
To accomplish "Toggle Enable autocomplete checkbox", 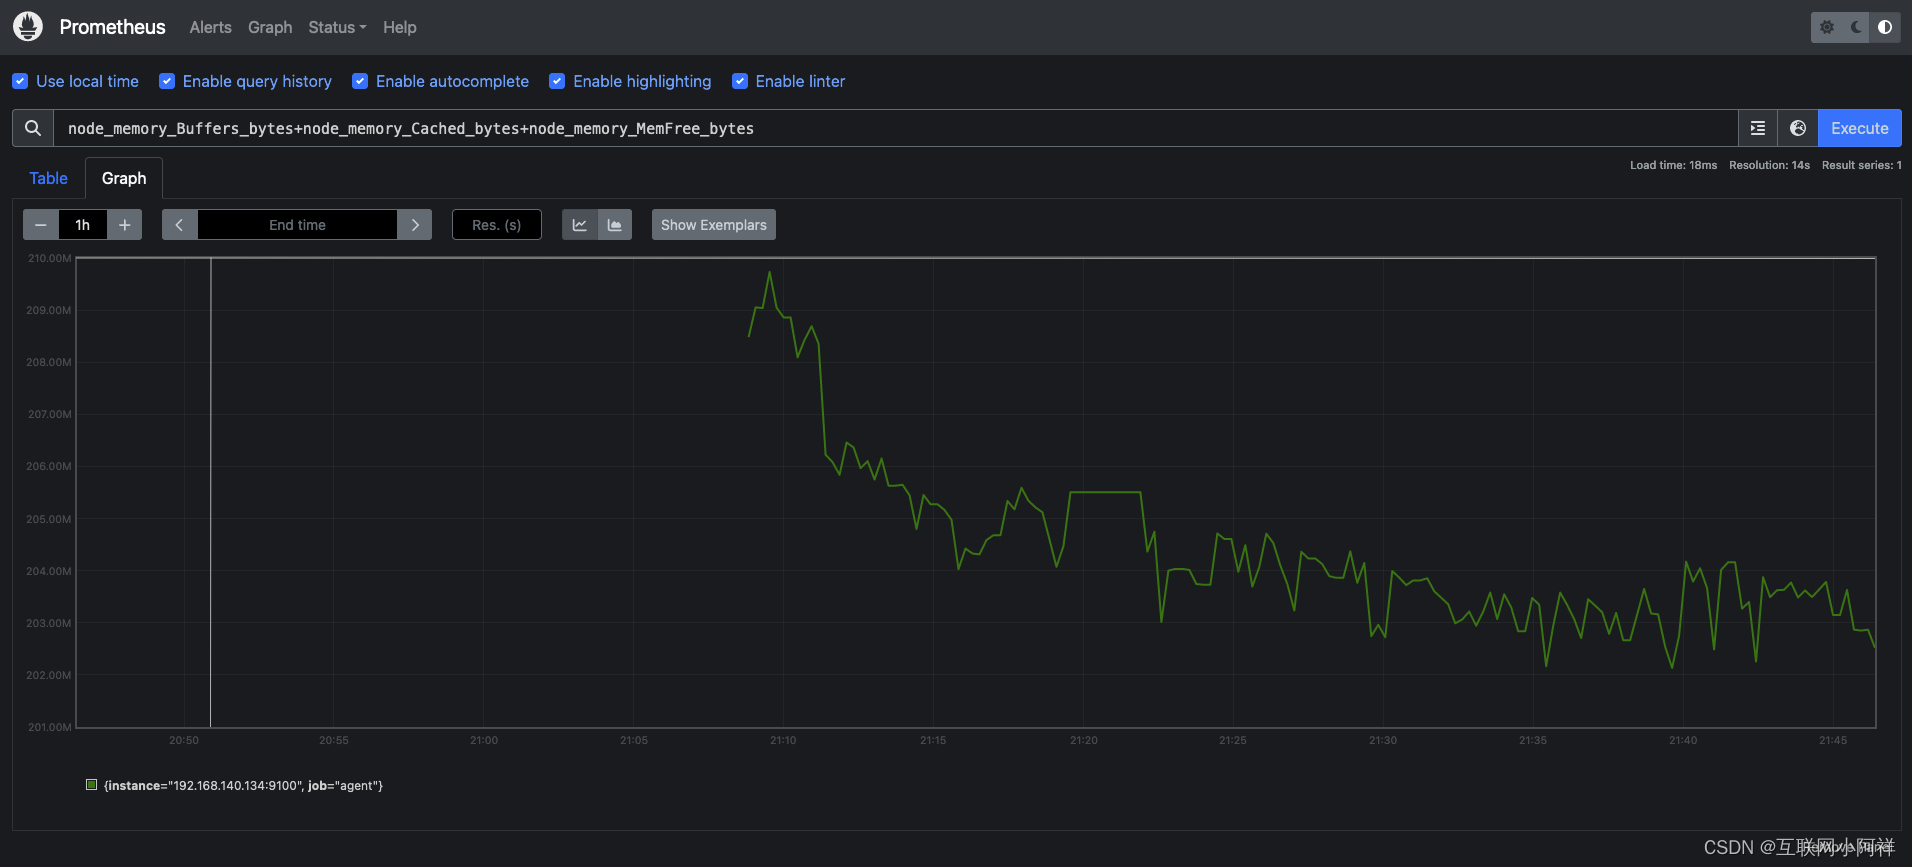I will tap(360, 81).
